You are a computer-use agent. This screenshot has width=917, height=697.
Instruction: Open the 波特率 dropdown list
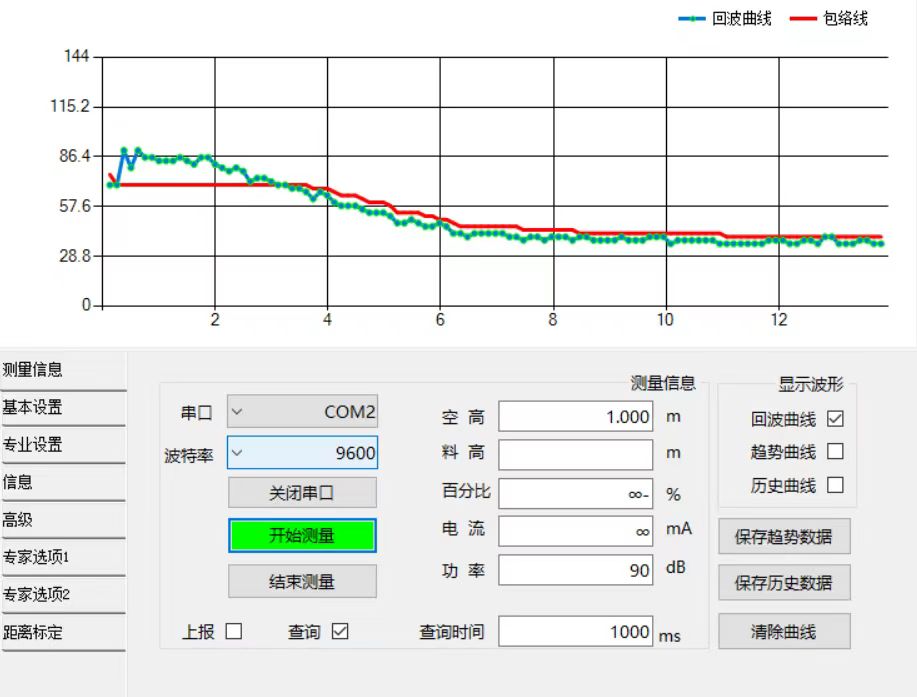pyautogui.click(x=302, y=453)
